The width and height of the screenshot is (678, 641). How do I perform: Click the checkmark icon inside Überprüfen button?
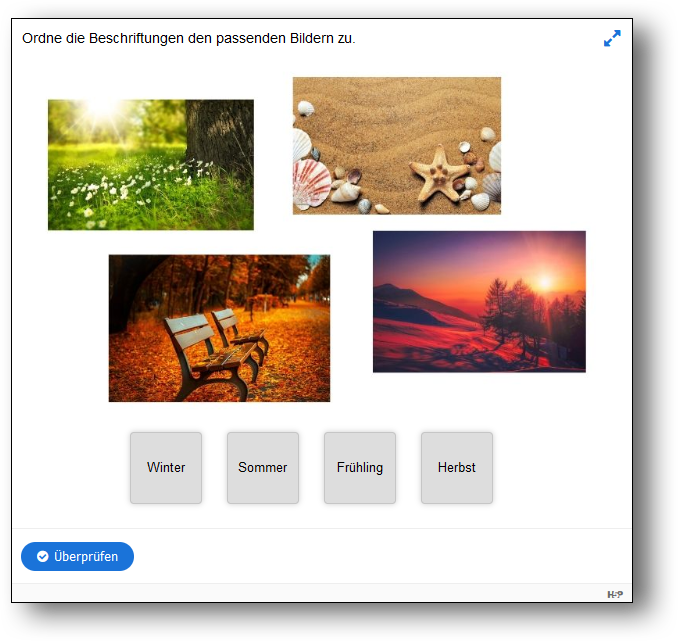click(42, 557)
